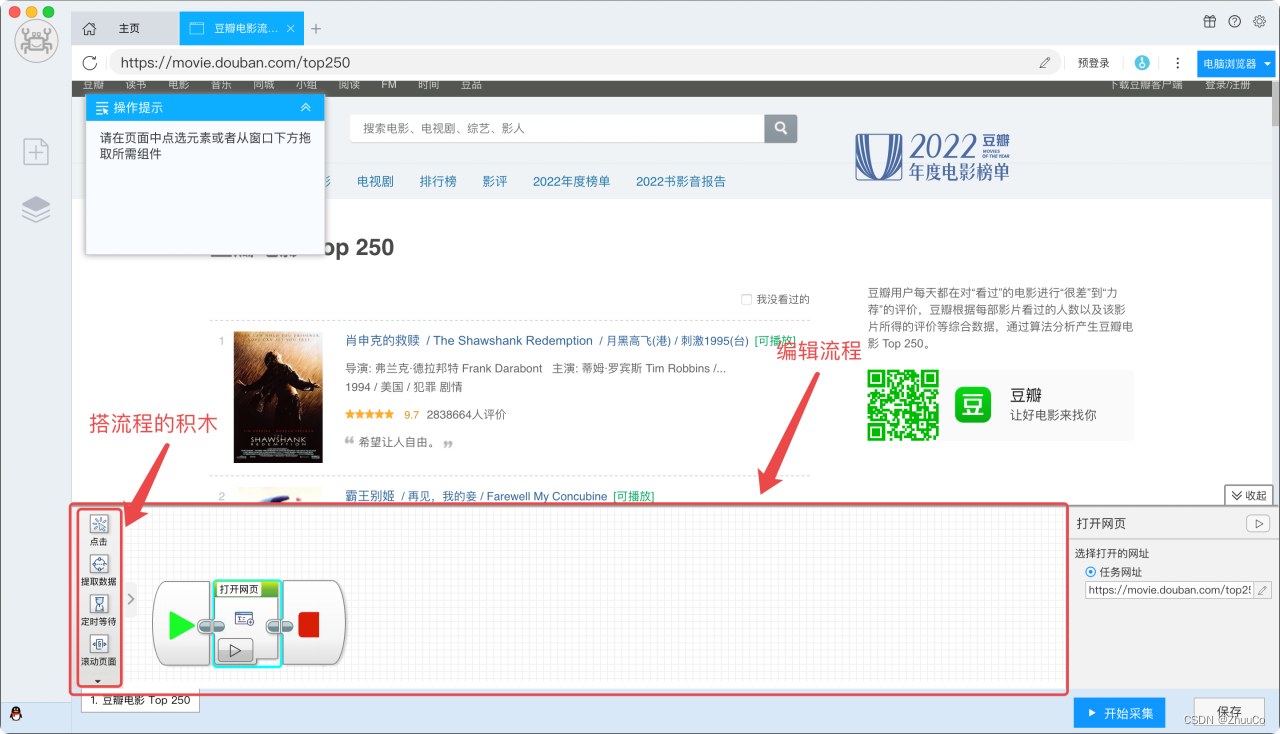Click the 保存 button
This screenshot has width=1280, height=734.
[1229, 713]
